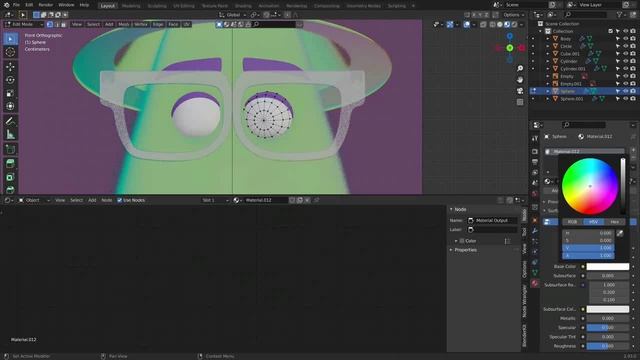Screen dimensions: 640x360
Task: Click the green Y axis gizmo
Action: (510, 48)
